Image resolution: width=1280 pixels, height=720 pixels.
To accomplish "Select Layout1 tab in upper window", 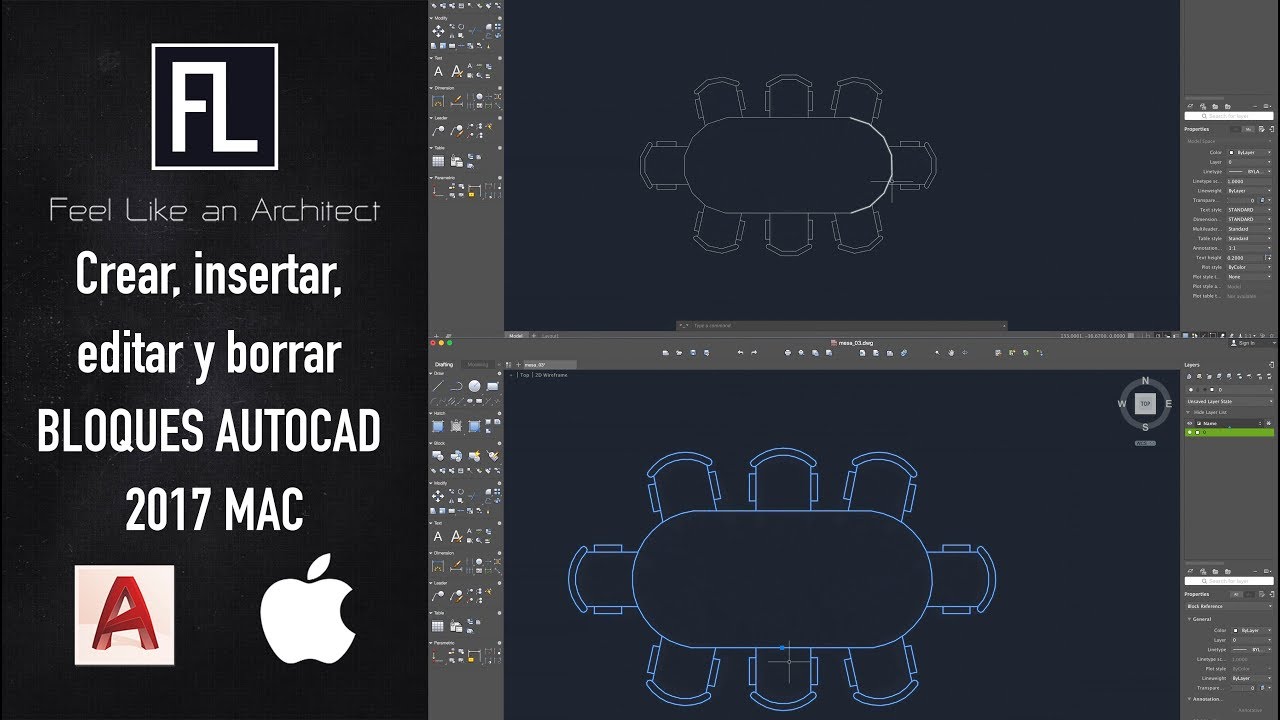I will tap(551, 335).
